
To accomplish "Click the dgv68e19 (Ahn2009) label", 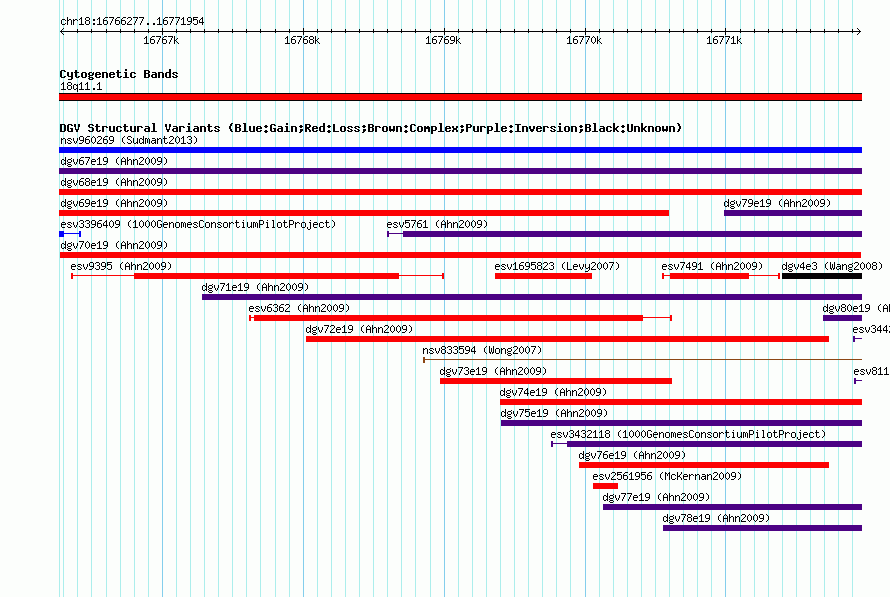I will [114, 182].
